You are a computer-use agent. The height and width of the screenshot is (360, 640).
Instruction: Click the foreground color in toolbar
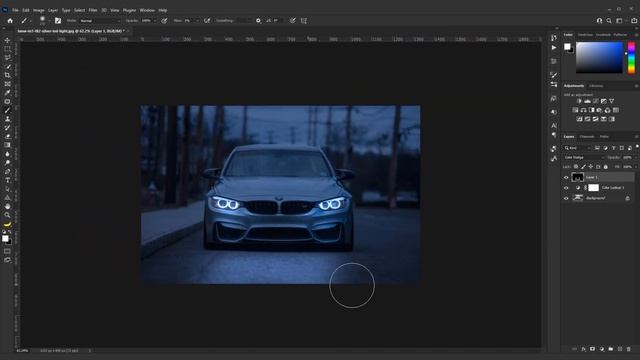(5, 238)
